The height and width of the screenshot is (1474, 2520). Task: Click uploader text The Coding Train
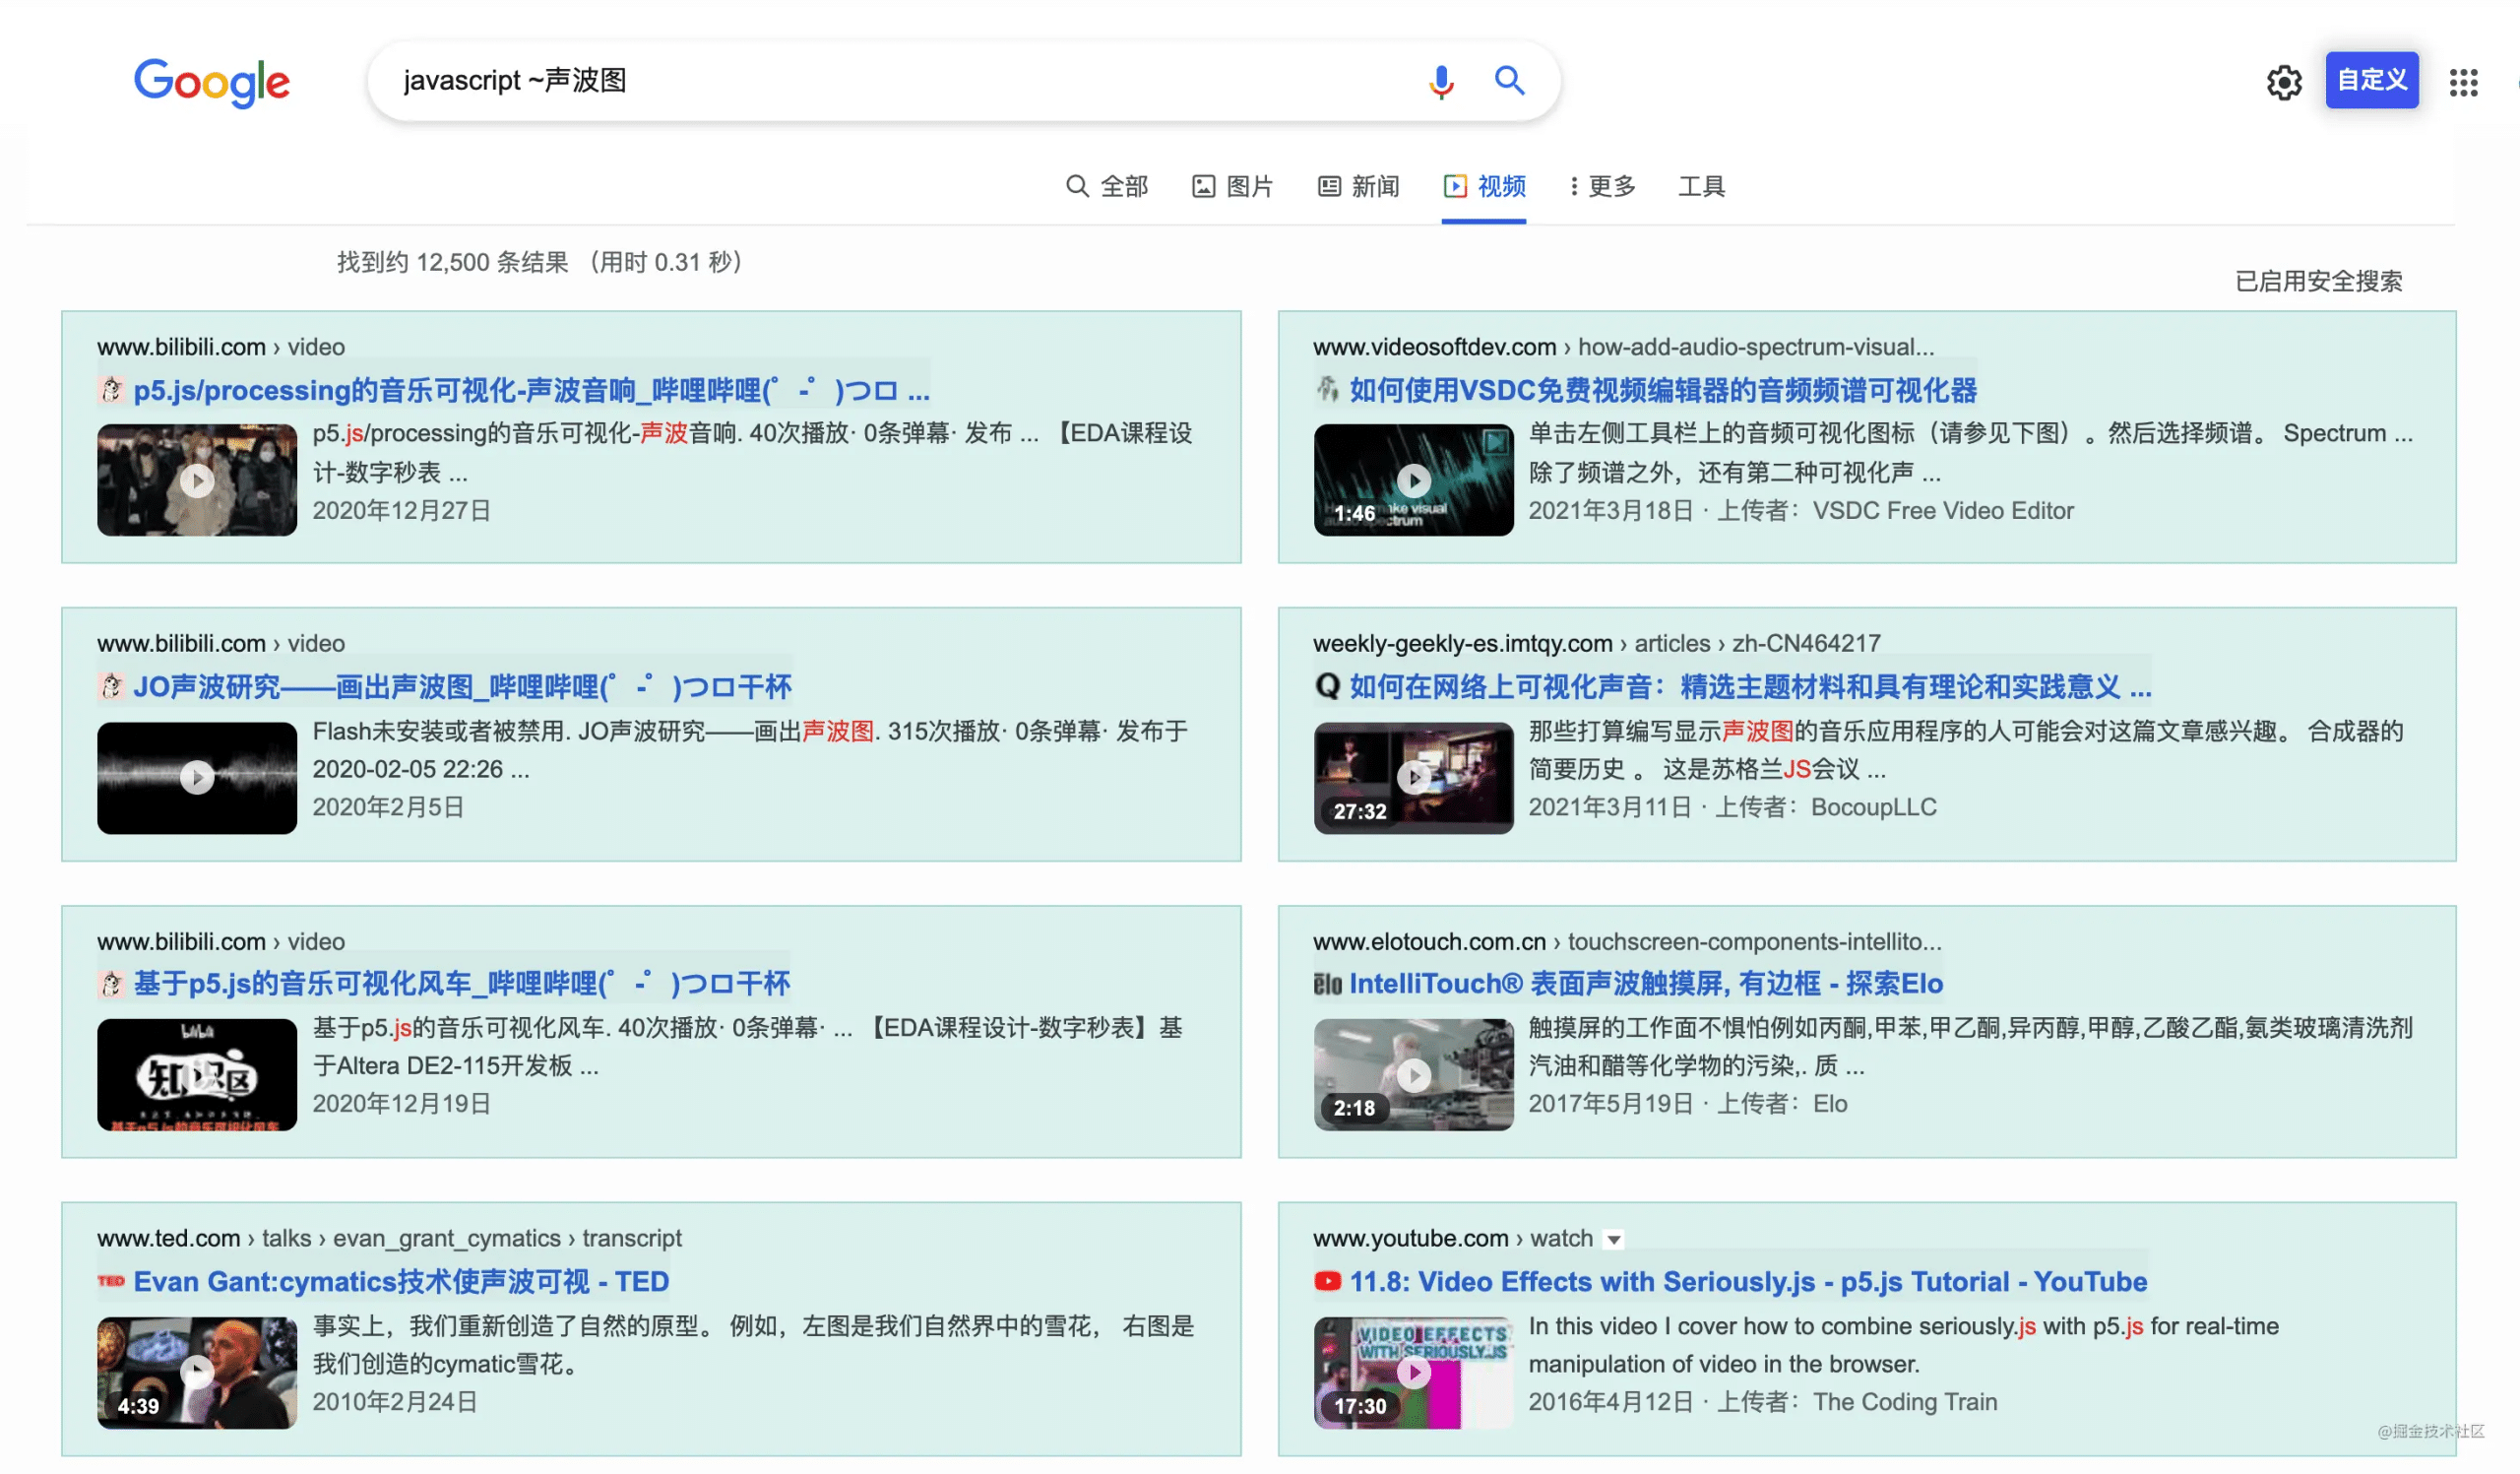tap(1905, 1402)
